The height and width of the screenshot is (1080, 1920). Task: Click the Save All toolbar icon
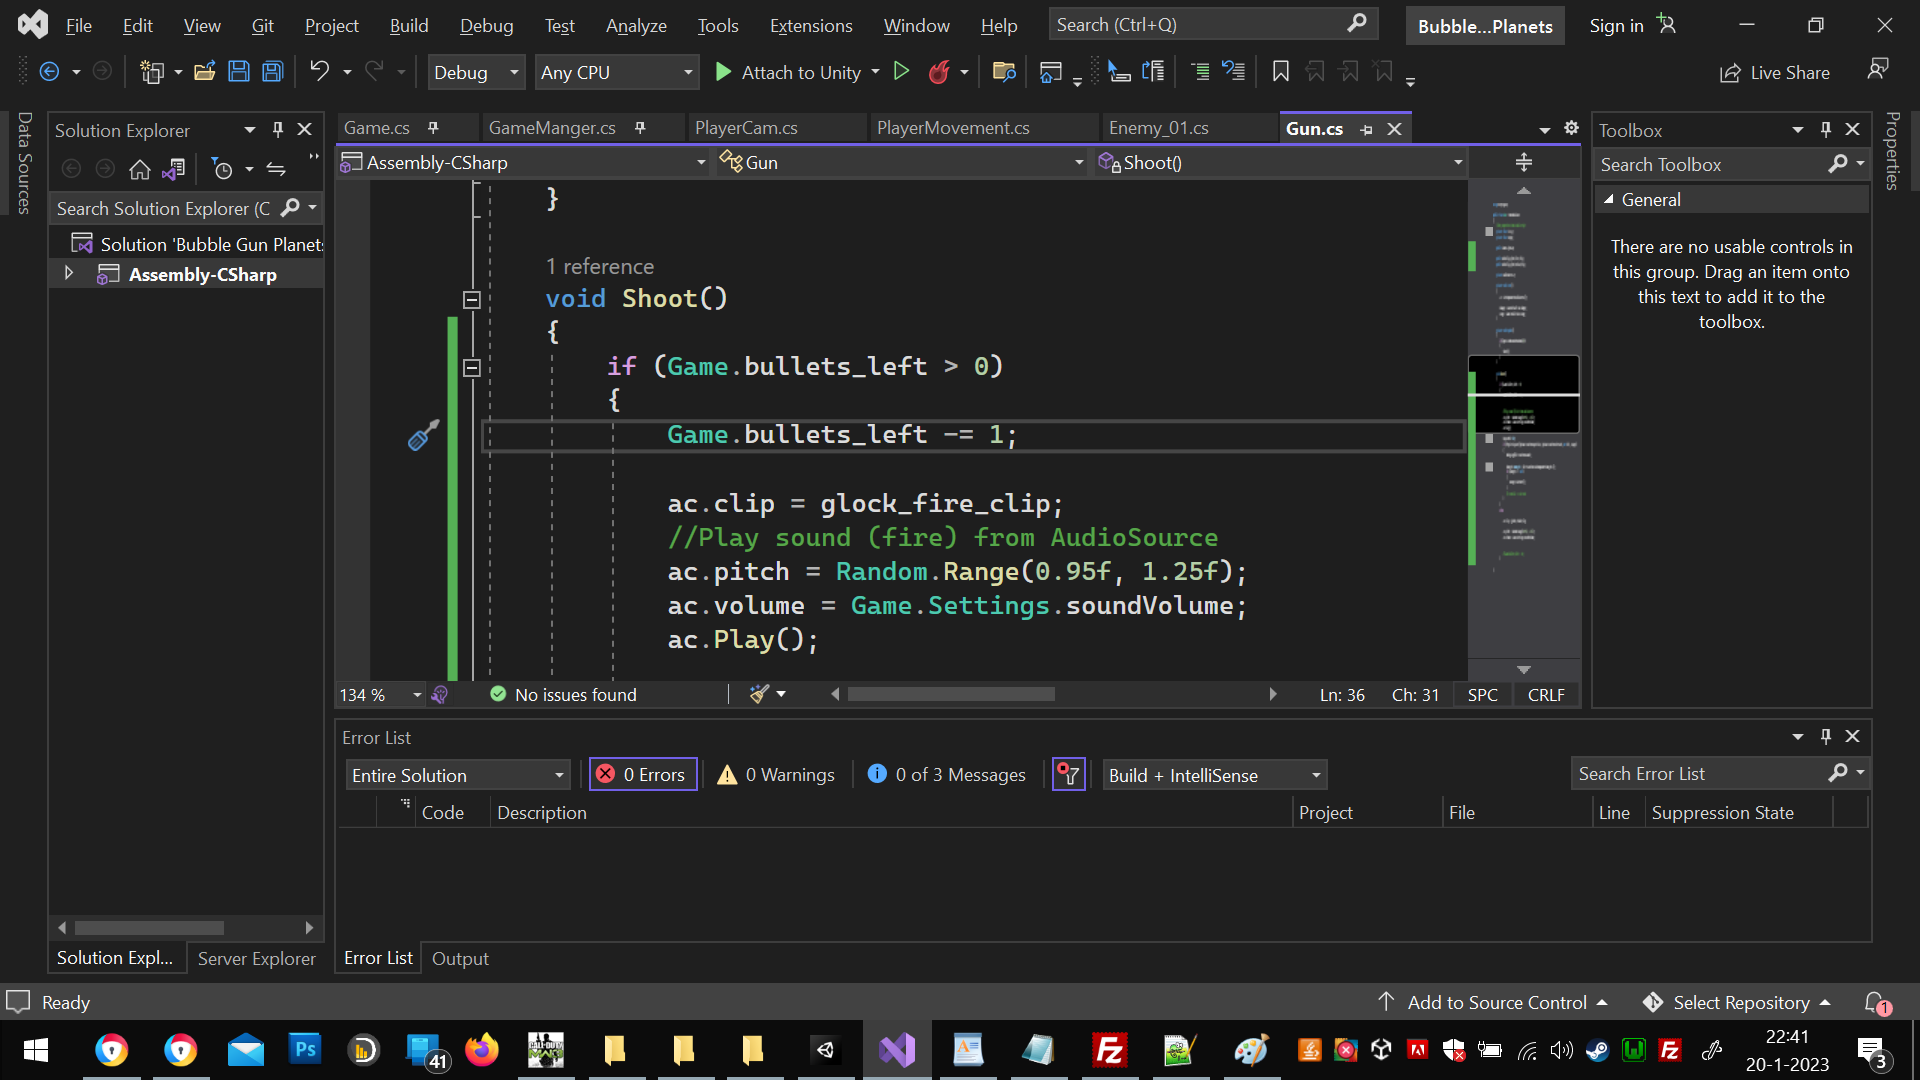272,72
